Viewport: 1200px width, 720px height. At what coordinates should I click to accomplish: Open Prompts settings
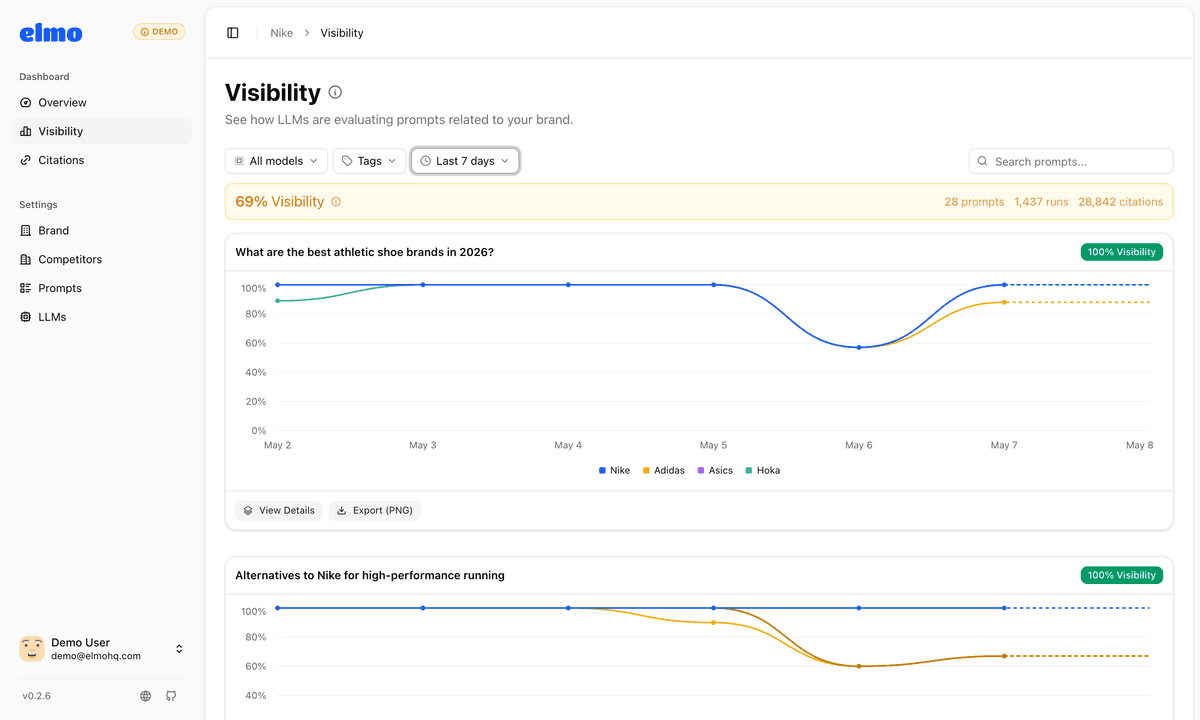(x=102, y=288)
